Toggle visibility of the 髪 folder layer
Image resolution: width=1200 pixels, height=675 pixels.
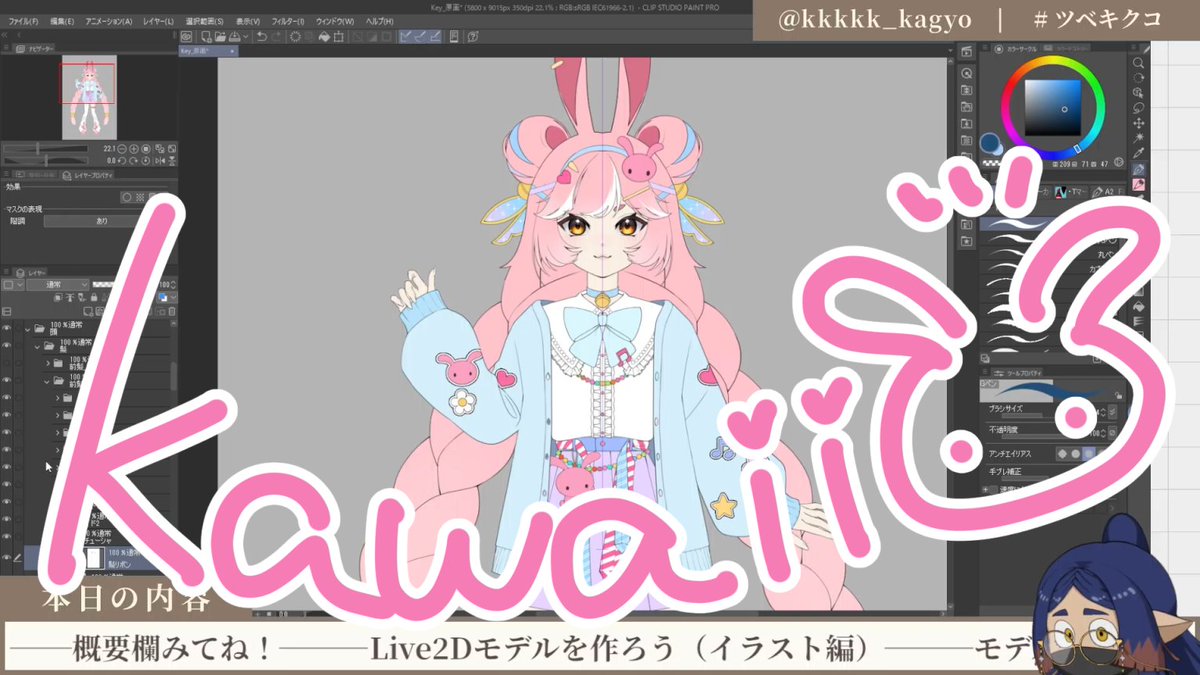click(x=6, y=346)
